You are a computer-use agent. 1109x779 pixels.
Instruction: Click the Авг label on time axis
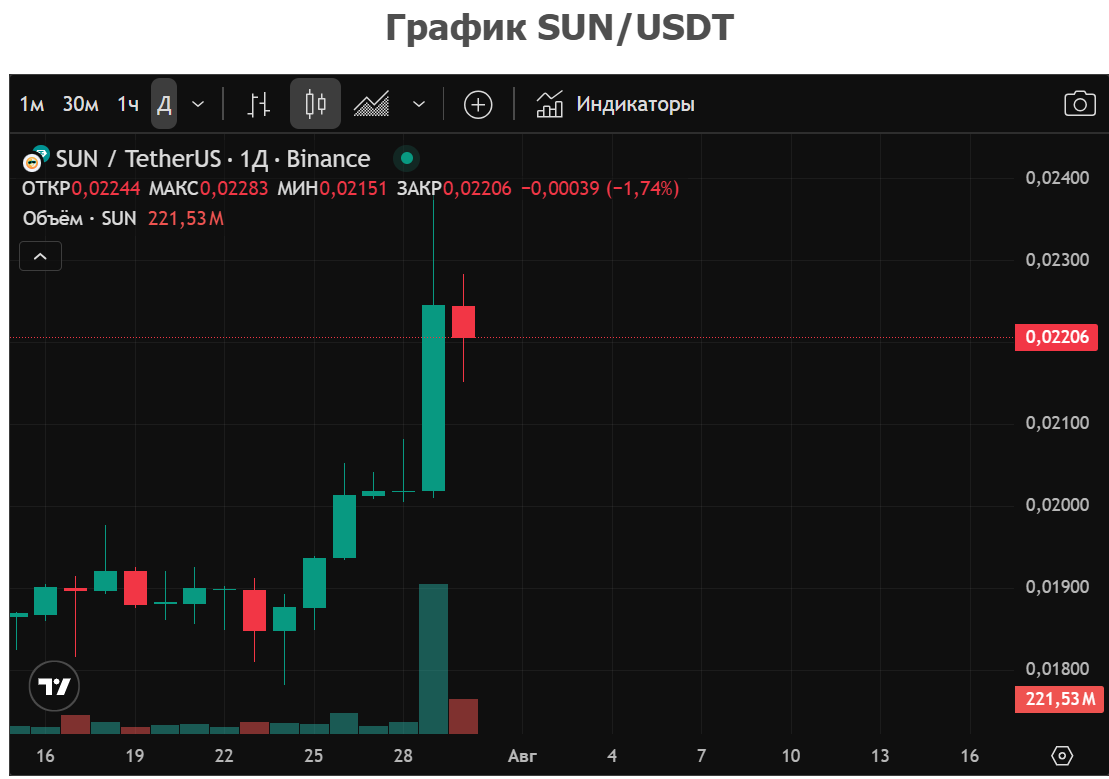[523, 756]
